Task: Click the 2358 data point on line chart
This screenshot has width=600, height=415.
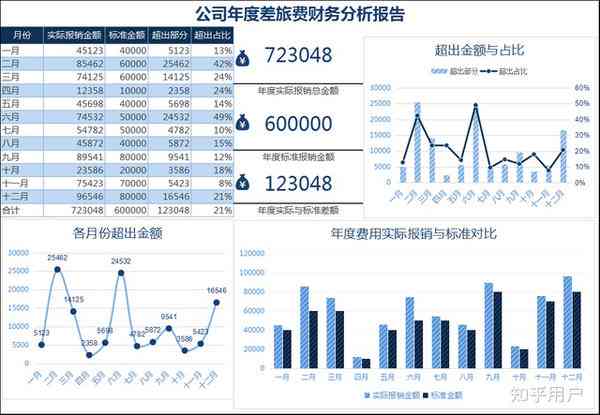Action: tap(89, 355)
